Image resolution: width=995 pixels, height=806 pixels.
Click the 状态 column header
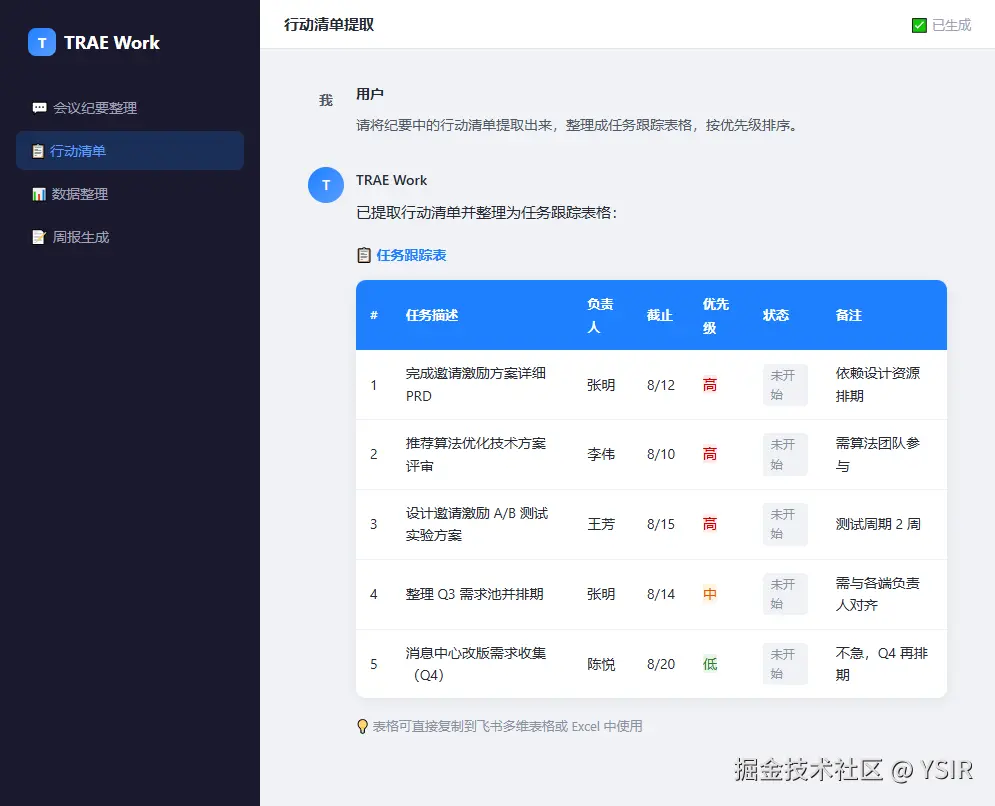click(775, 315)
